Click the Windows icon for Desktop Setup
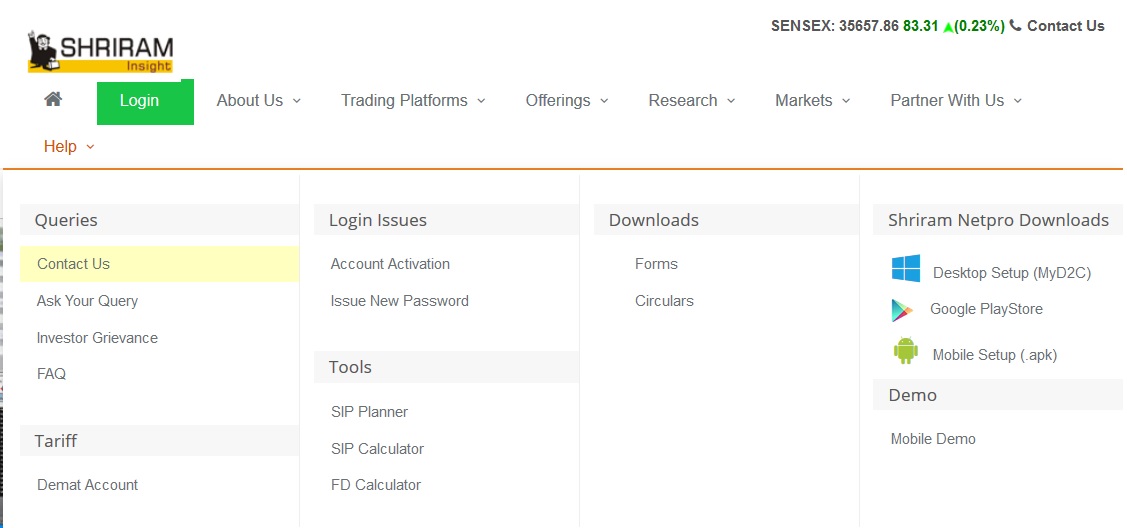 click(906, 268)
